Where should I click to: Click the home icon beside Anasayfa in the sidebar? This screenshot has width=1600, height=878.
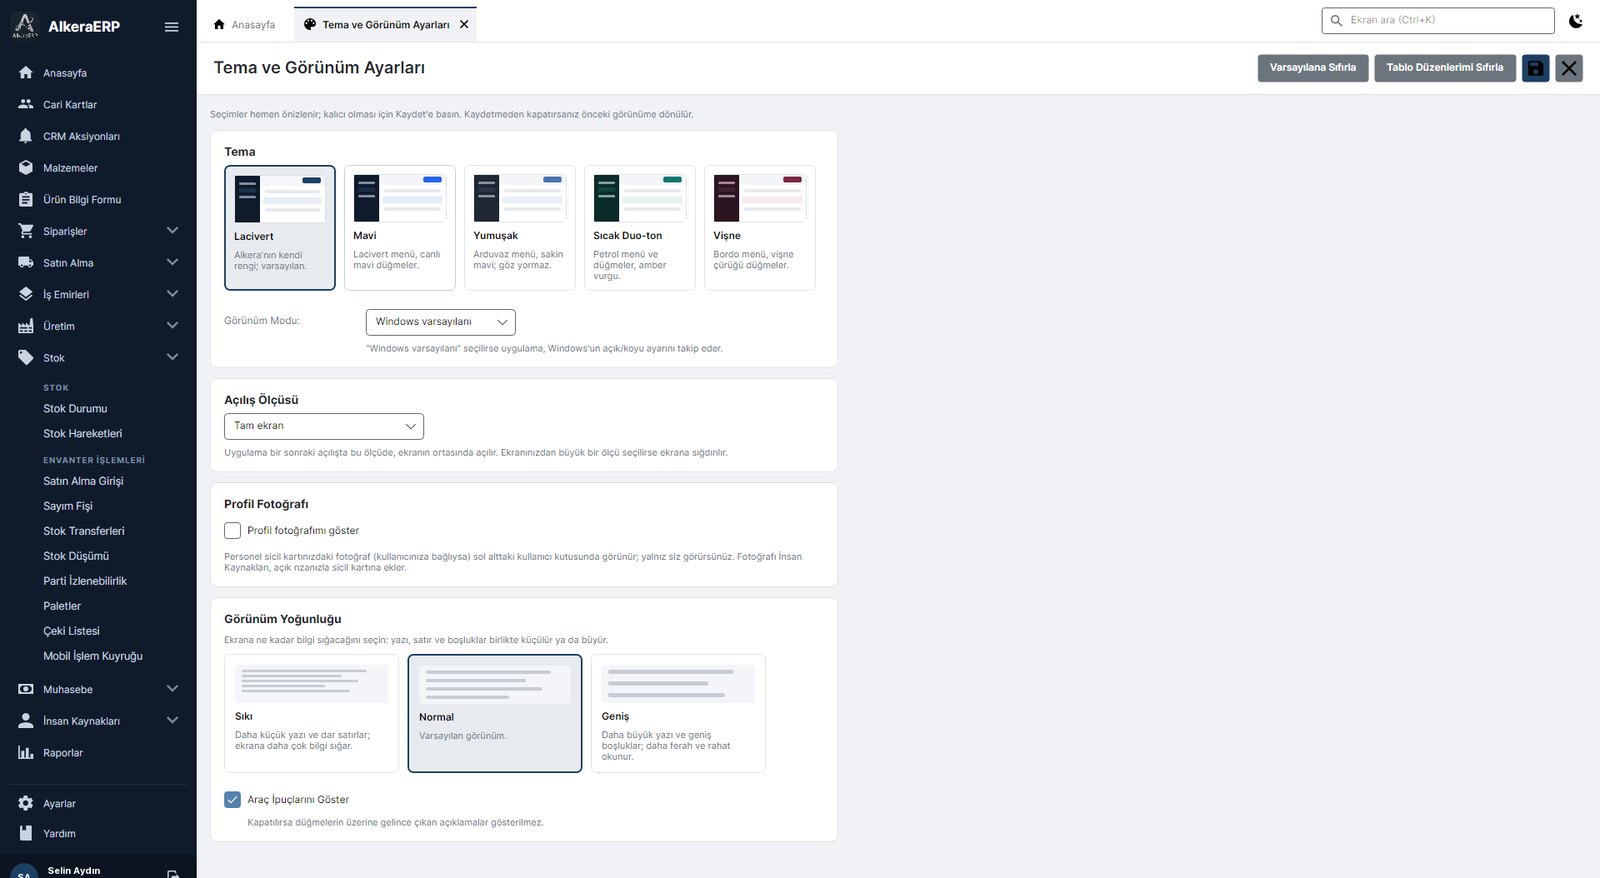(x=26, y=73)
